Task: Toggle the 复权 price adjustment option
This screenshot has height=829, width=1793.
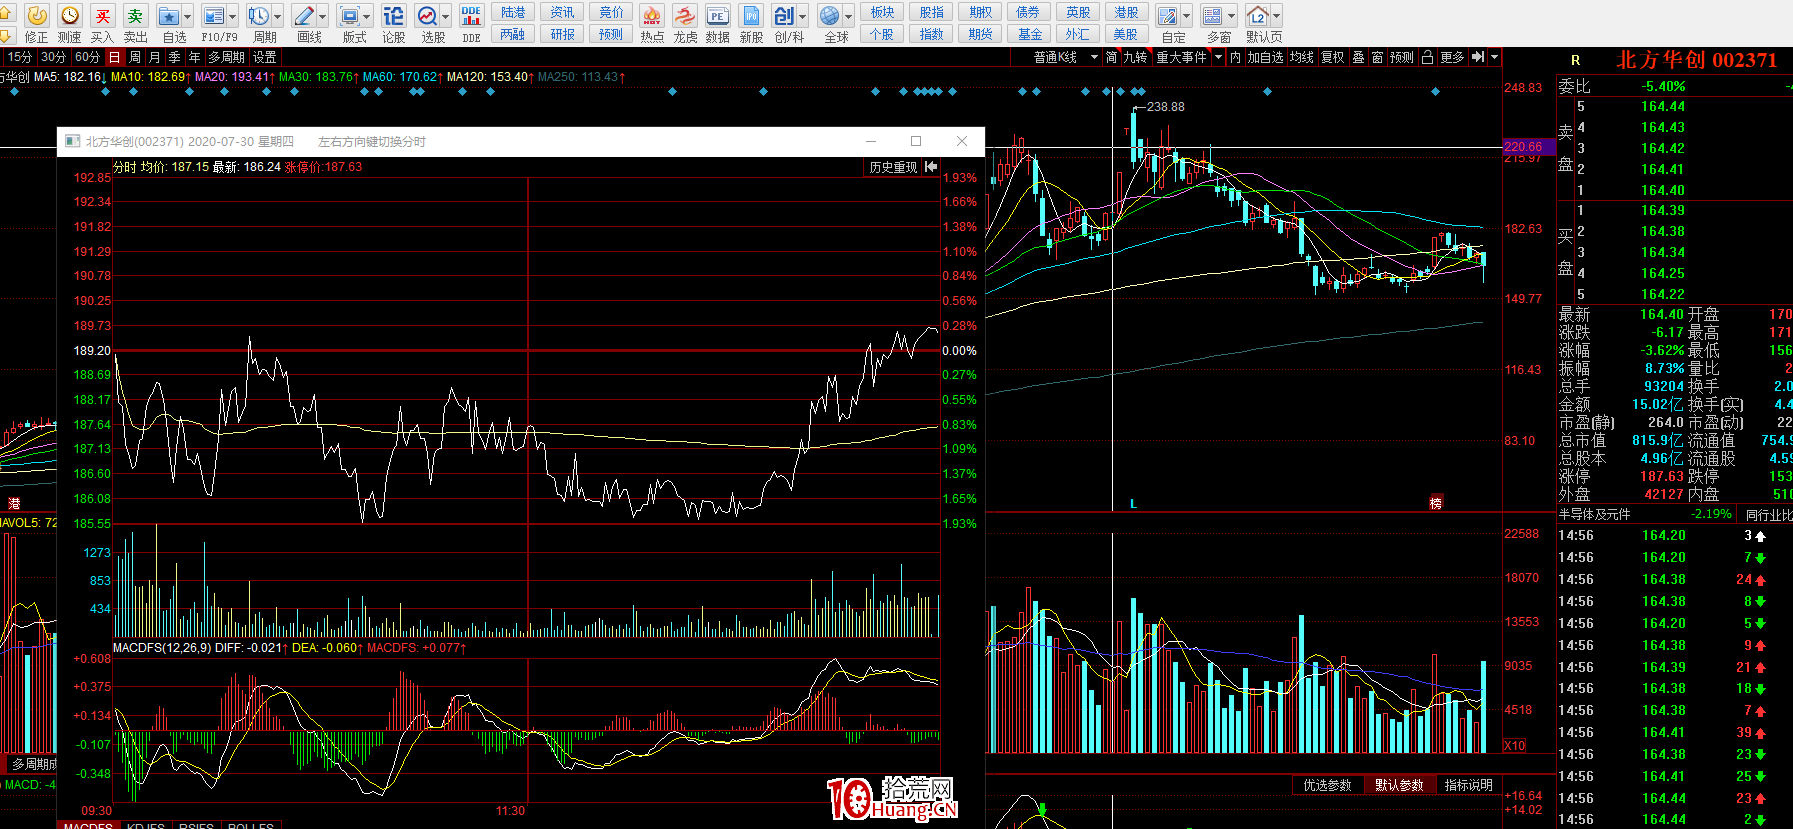Action: point(1332,58)
